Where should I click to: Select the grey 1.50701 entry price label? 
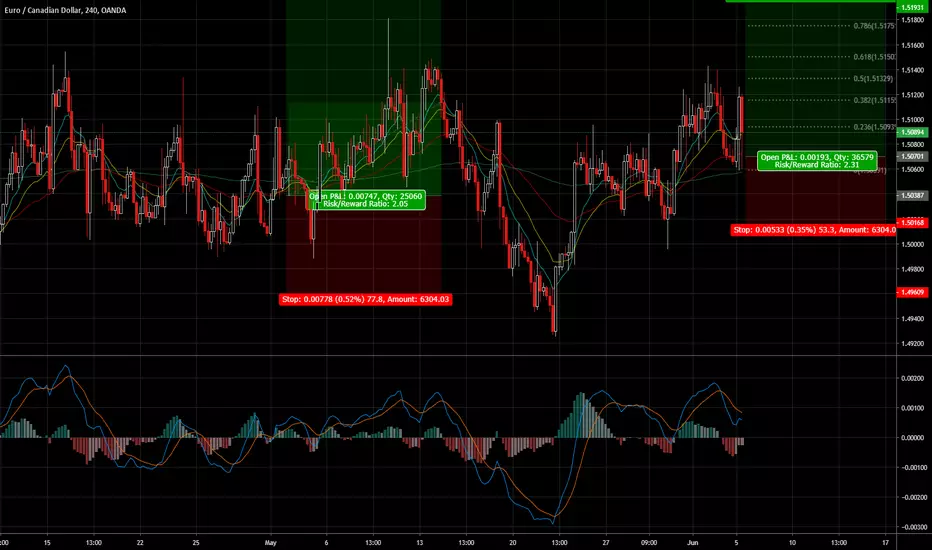pyautogui.click(x=912, y=156)
